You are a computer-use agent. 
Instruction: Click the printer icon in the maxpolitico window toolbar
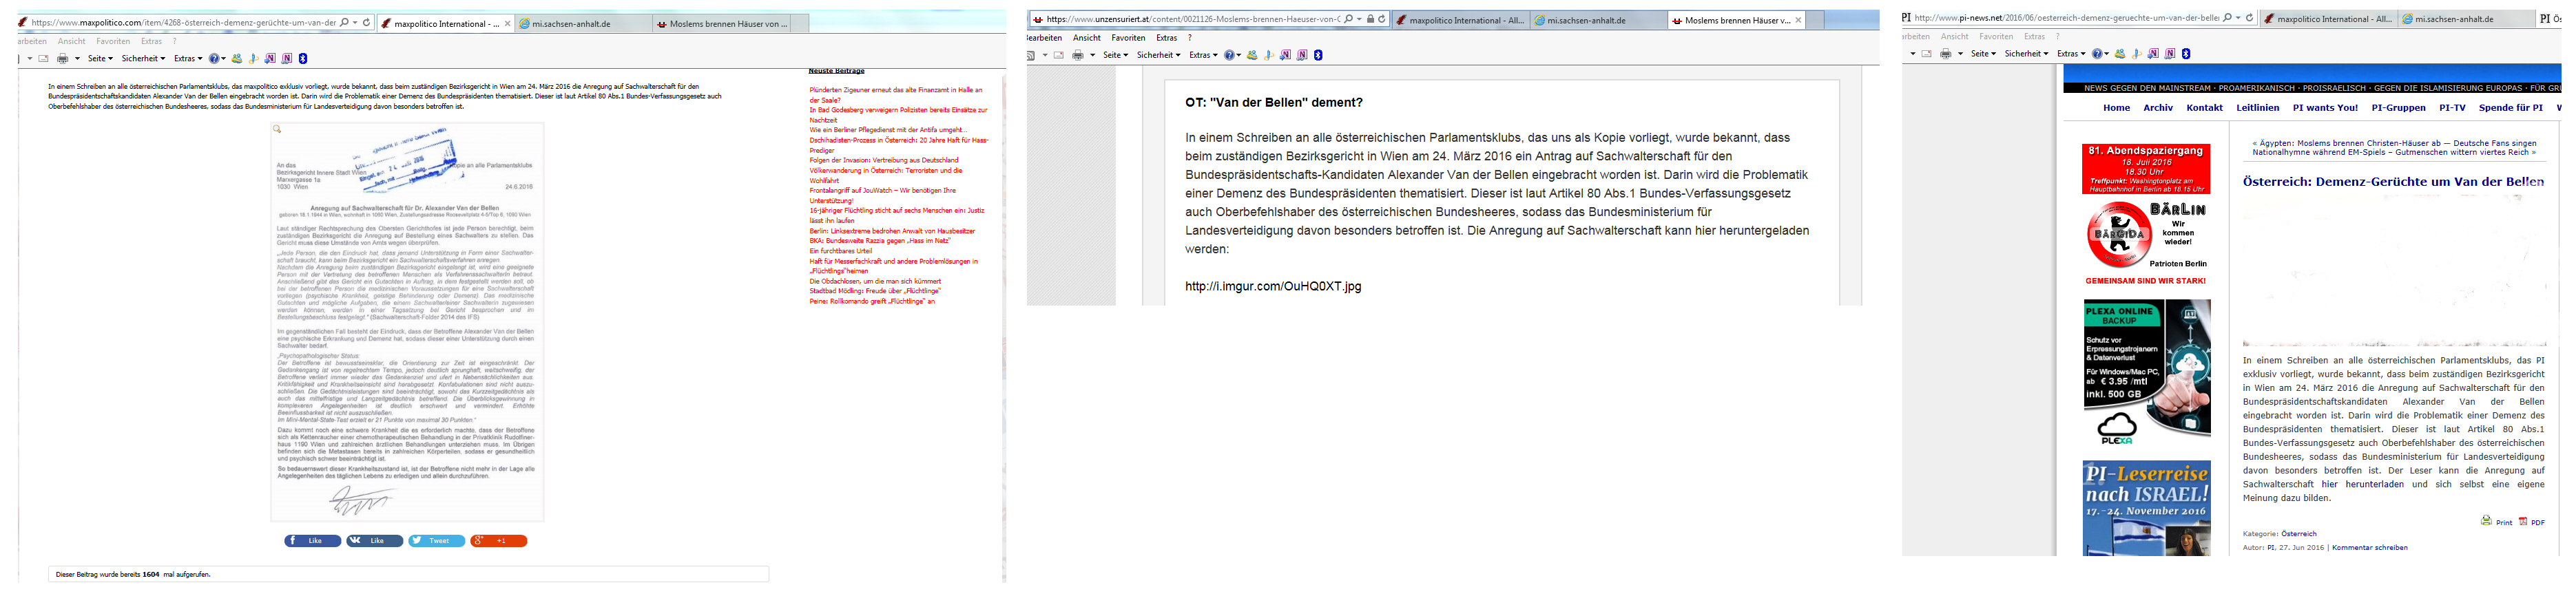pos(62,59)
